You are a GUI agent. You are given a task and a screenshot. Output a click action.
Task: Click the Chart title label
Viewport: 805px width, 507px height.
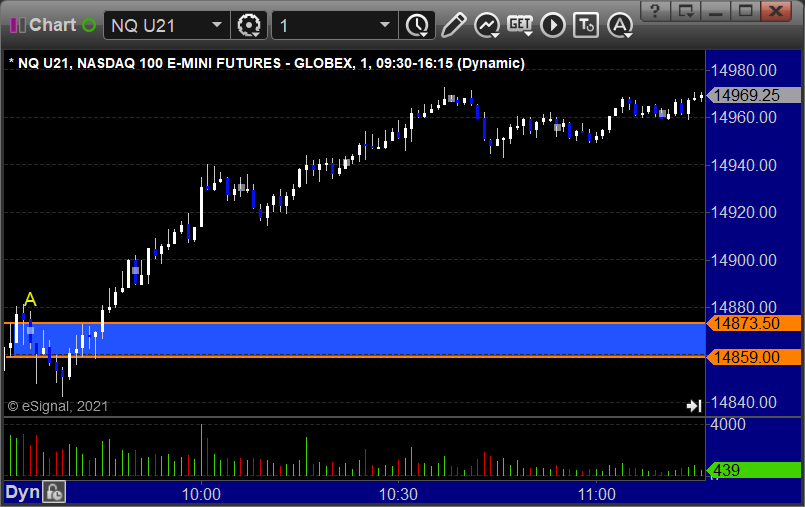click(x=52, y=25)
